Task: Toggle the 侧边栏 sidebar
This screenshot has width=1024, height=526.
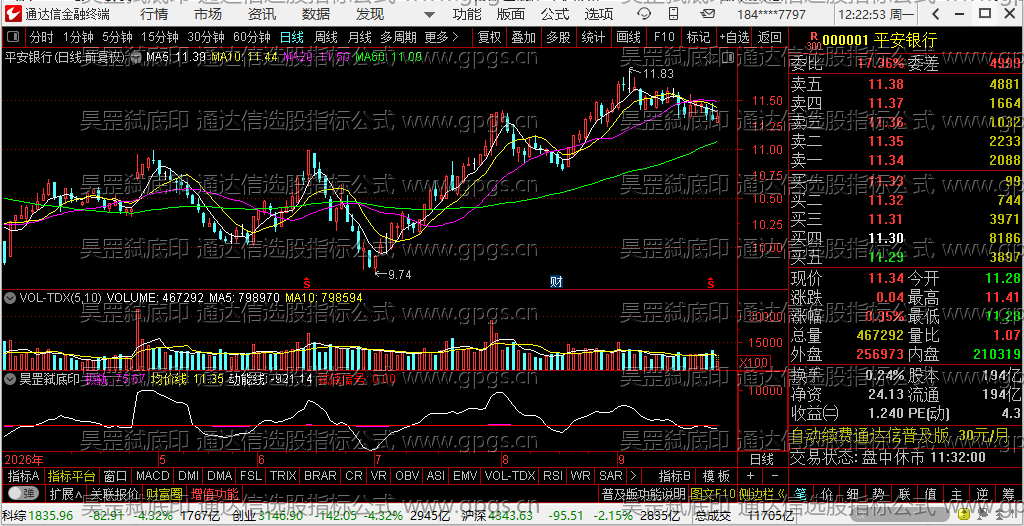Action: click(763, 493)
